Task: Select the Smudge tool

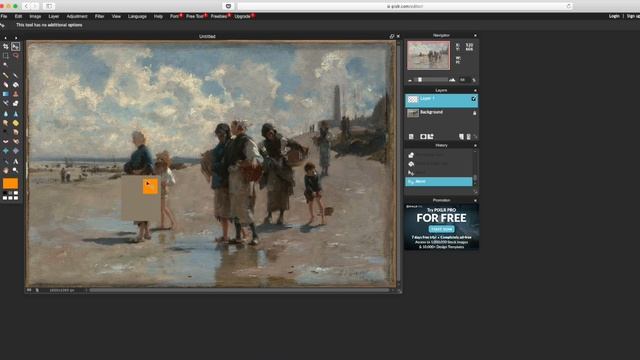Action: click(x=5, y=123)
